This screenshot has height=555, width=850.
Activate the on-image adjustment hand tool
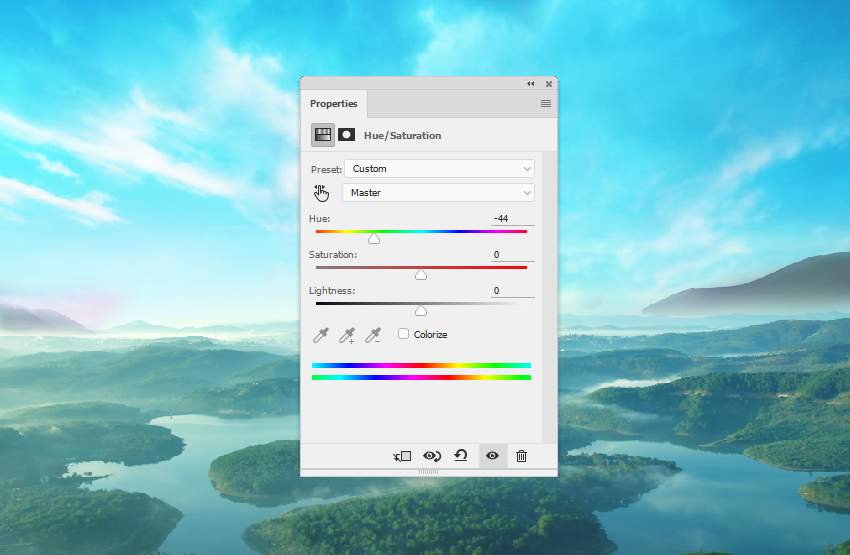tap(321, 192)
